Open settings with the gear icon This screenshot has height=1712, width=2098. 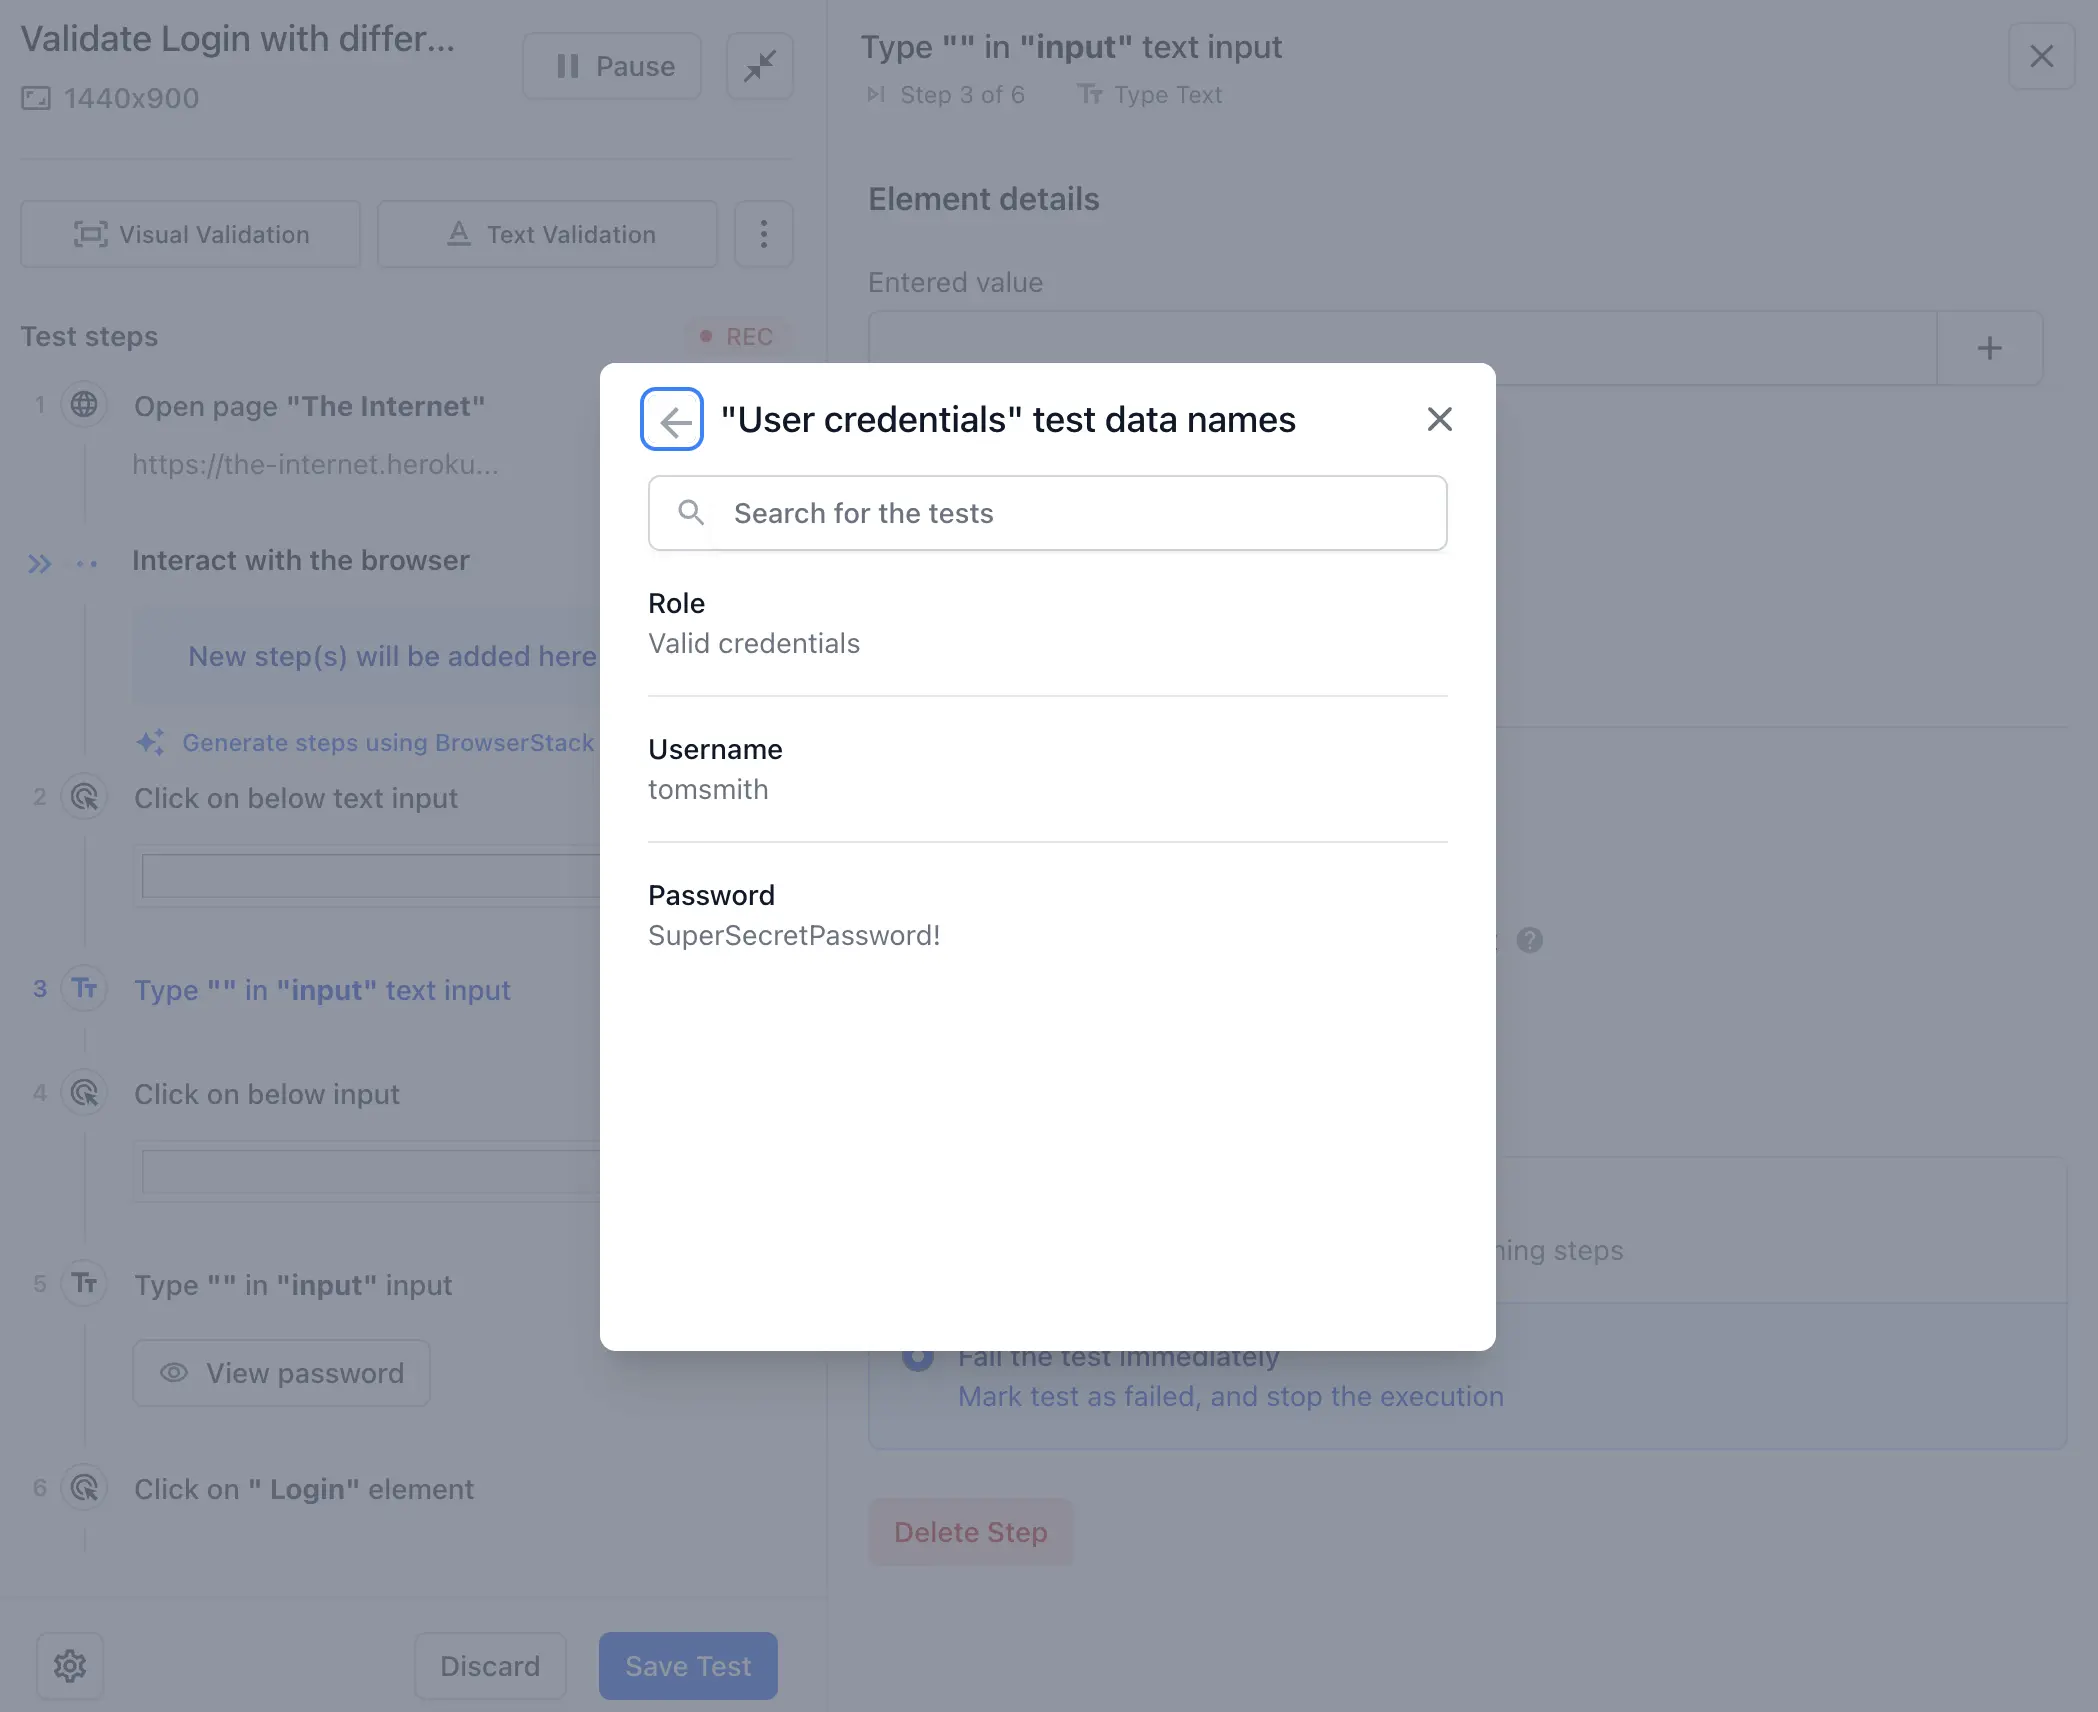70,1666
